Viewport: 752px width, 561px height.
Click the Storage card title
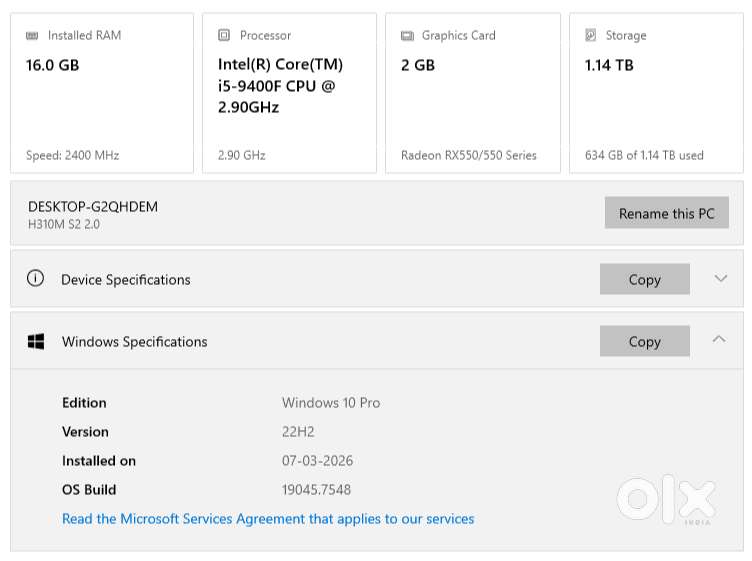(626, 35)
